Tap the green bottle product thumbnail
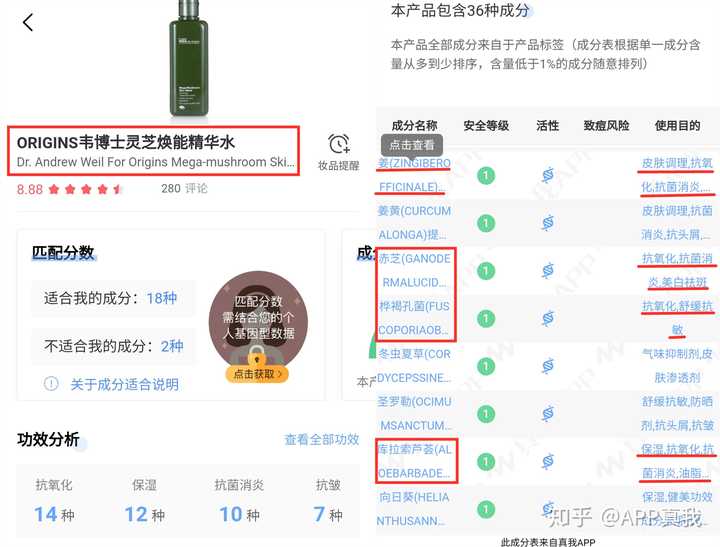The image size is (720, 547). pyautogui.click(x=188, y=58)
